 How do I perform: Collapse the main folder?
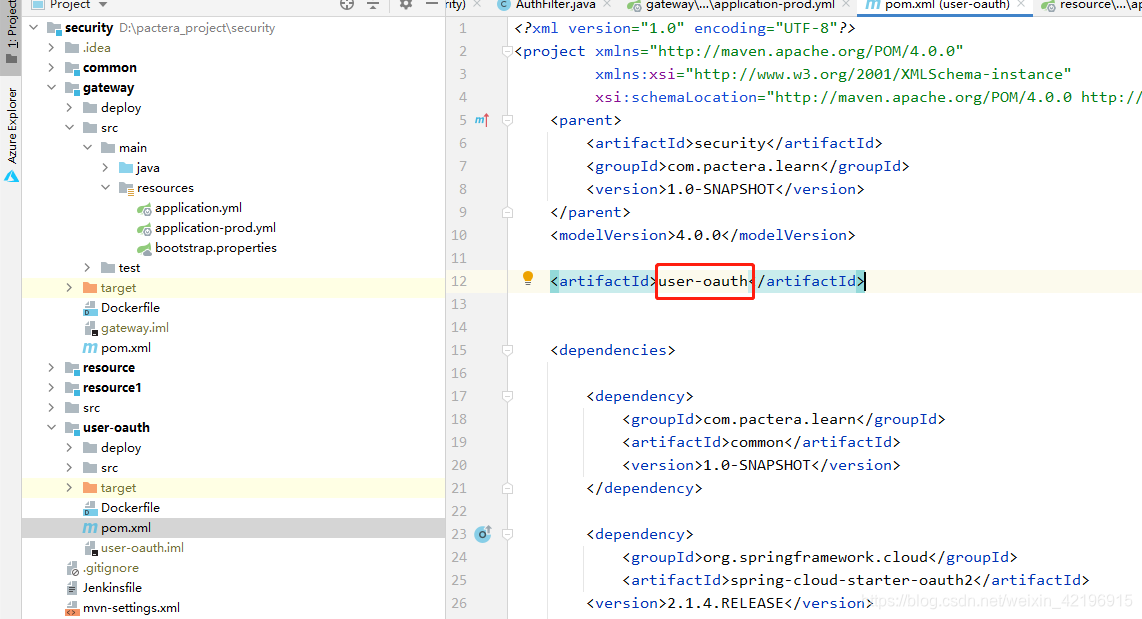point(87,148)
